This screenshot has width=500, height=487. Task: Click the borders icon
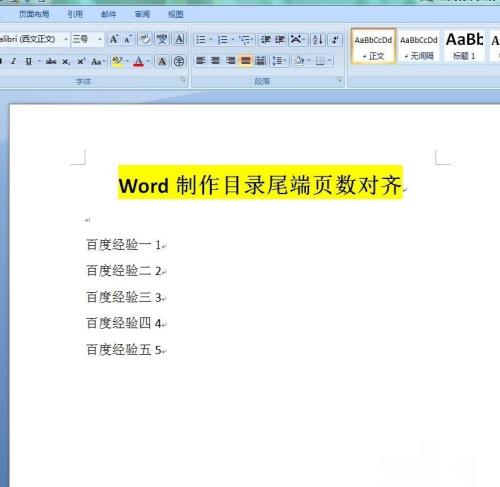pyautogui.click(x=320, y=61)
